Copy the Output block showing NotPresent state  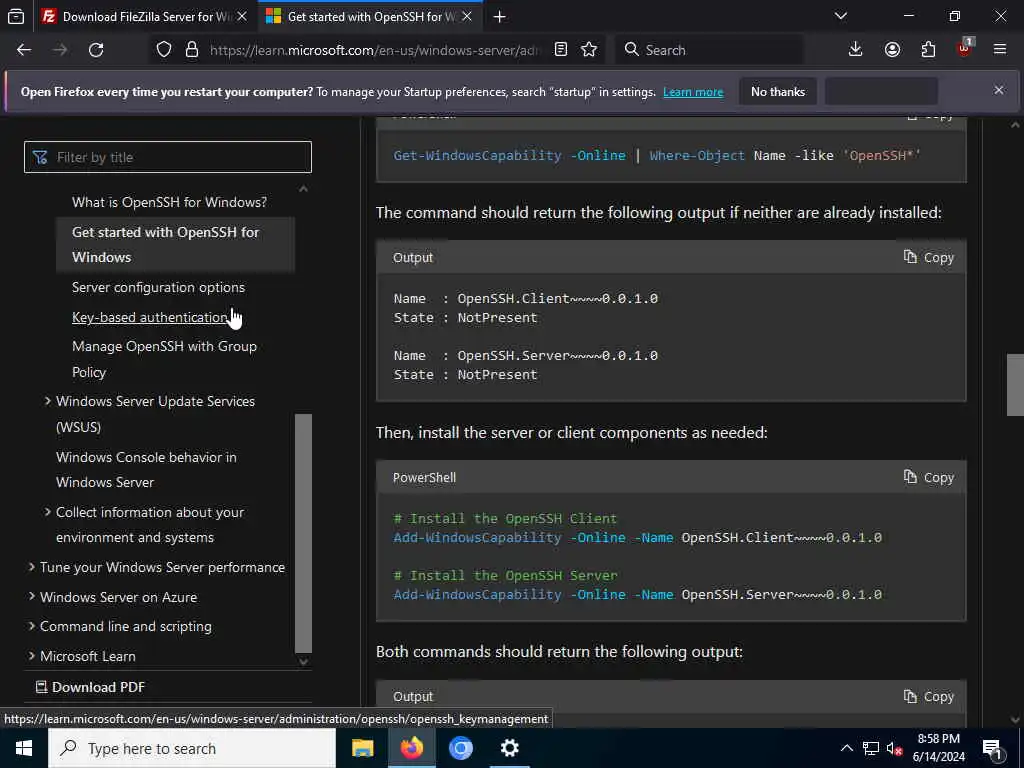[x=929, y=257]
